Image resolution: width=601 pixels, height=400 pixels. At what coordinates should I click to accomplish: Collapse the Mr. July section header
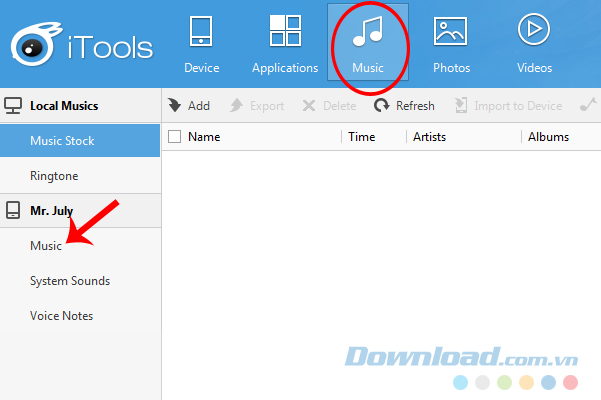[x=80, y=210]
